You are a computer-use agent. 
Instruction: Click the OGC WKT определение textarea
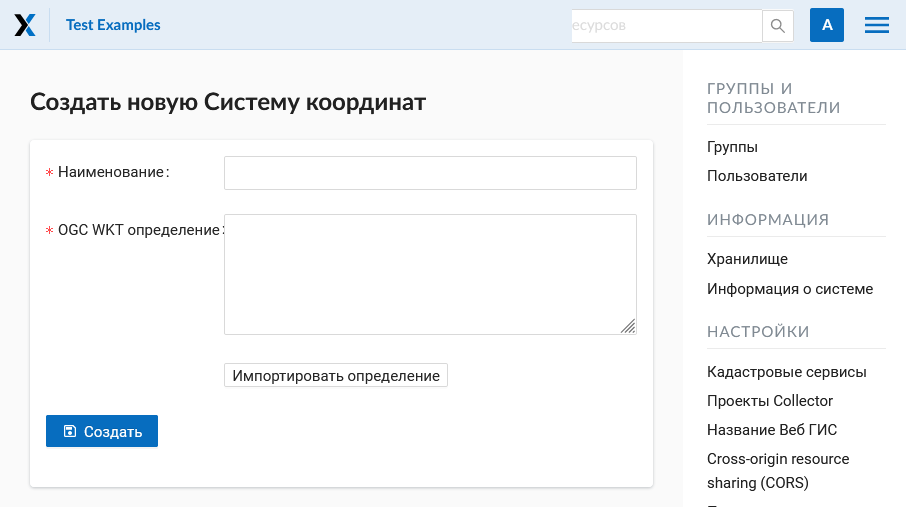(430, 274)
